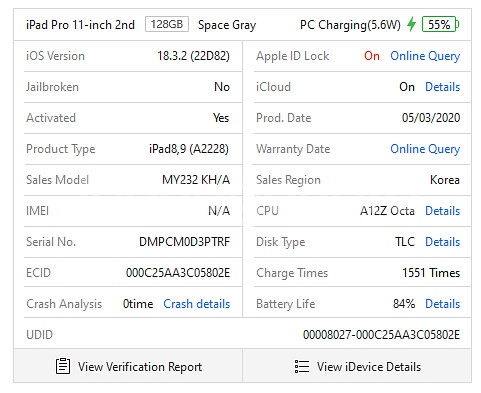Open View Verification Report

(x=128, y=366)
